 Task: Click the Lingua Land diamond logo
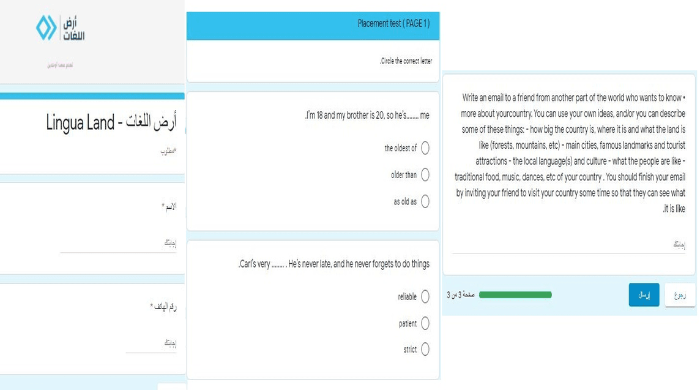coord(46,28)
